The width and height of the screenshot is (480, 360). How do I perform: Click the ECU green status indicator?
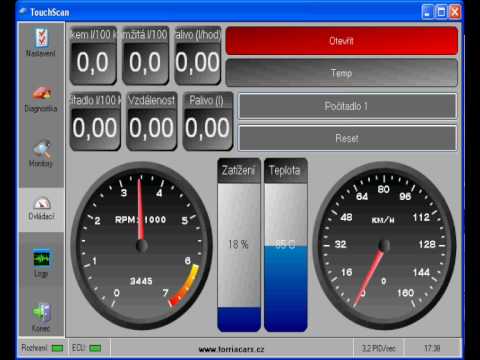click(x=95, y=348)
